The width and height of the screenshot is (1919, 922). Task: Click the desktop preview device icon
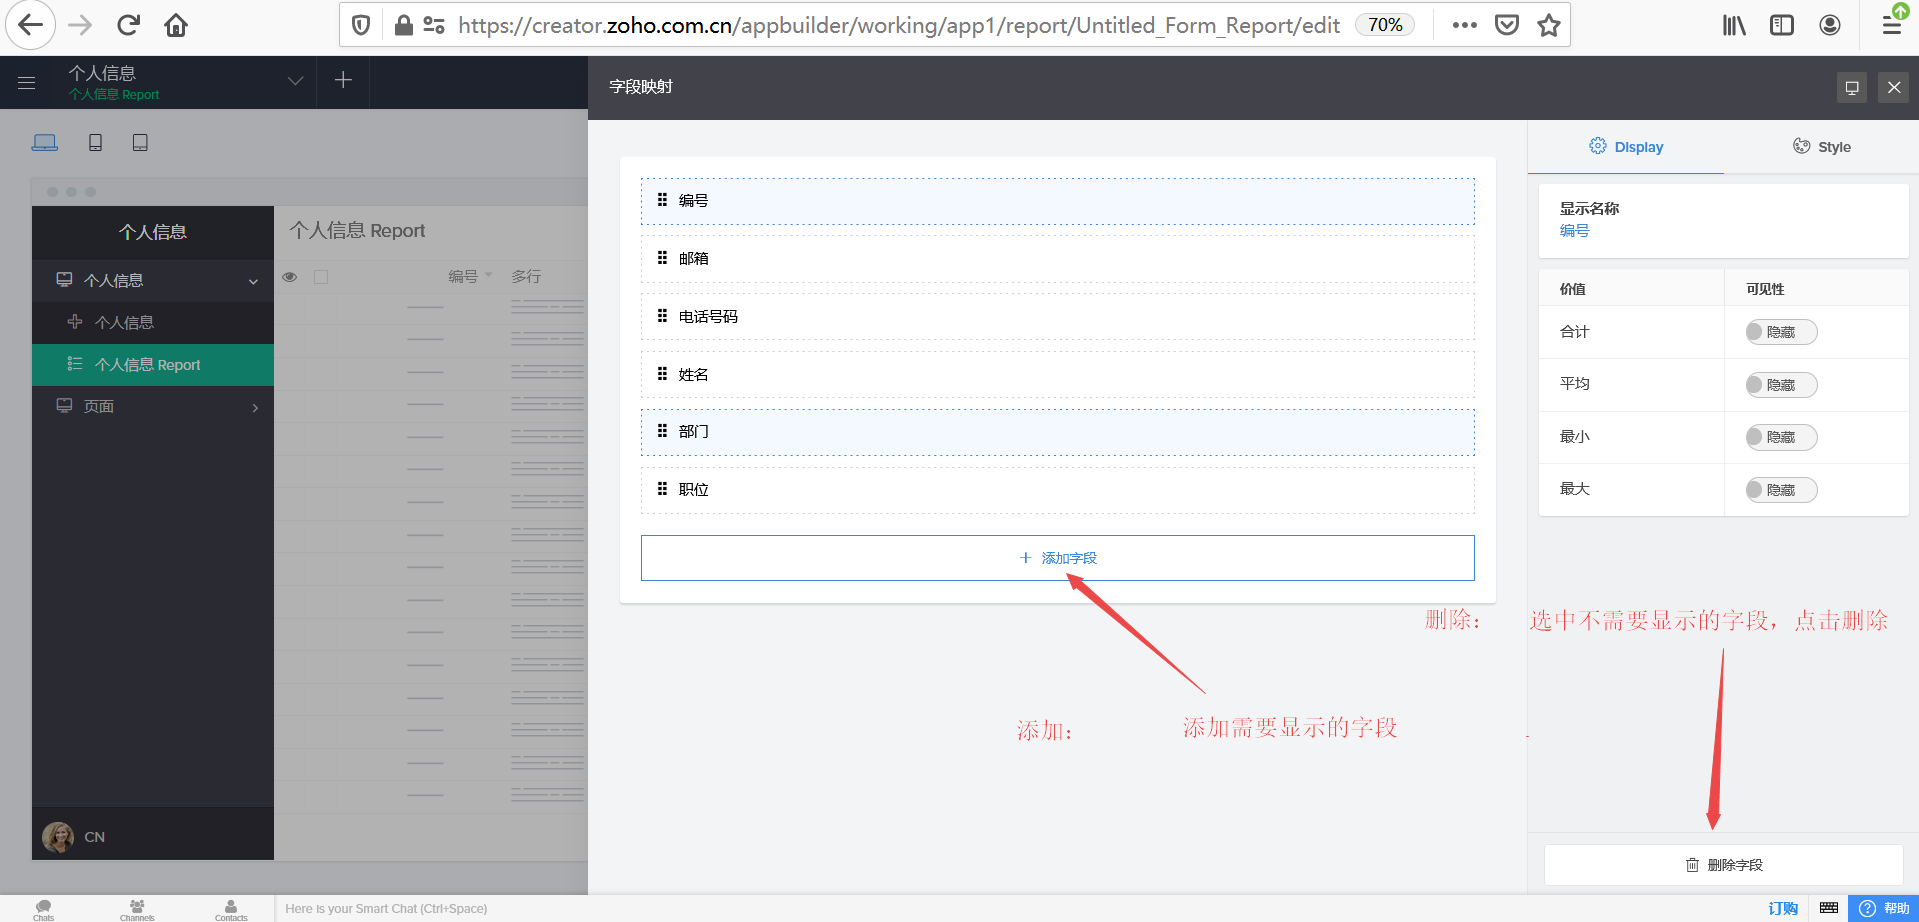45,143
